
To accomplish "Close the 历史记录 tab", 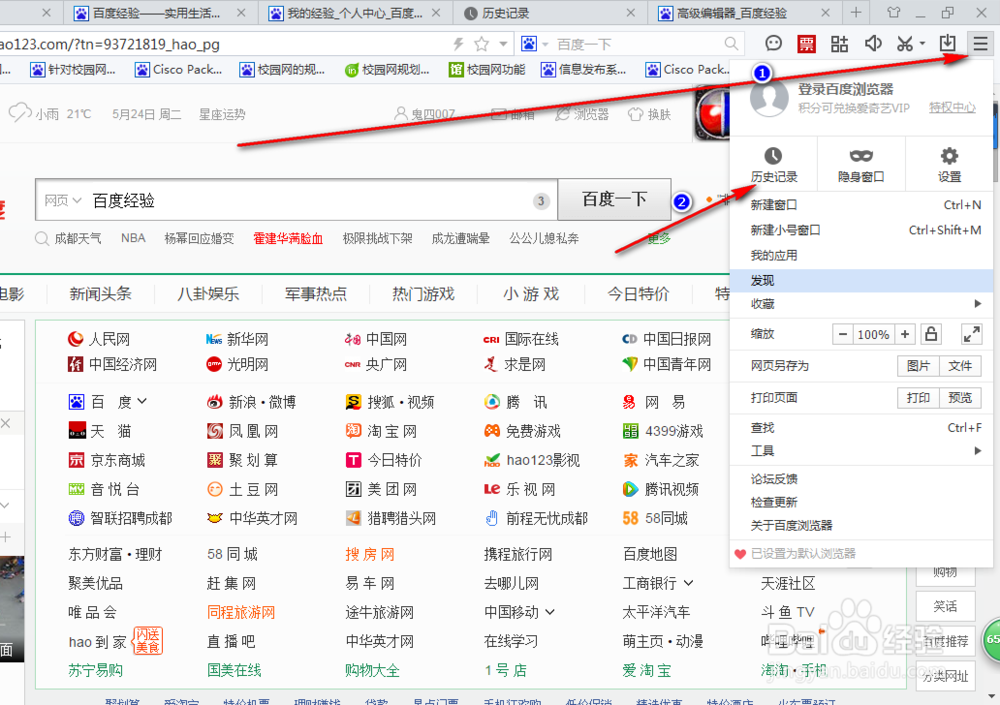I will (x=630, y=13).
